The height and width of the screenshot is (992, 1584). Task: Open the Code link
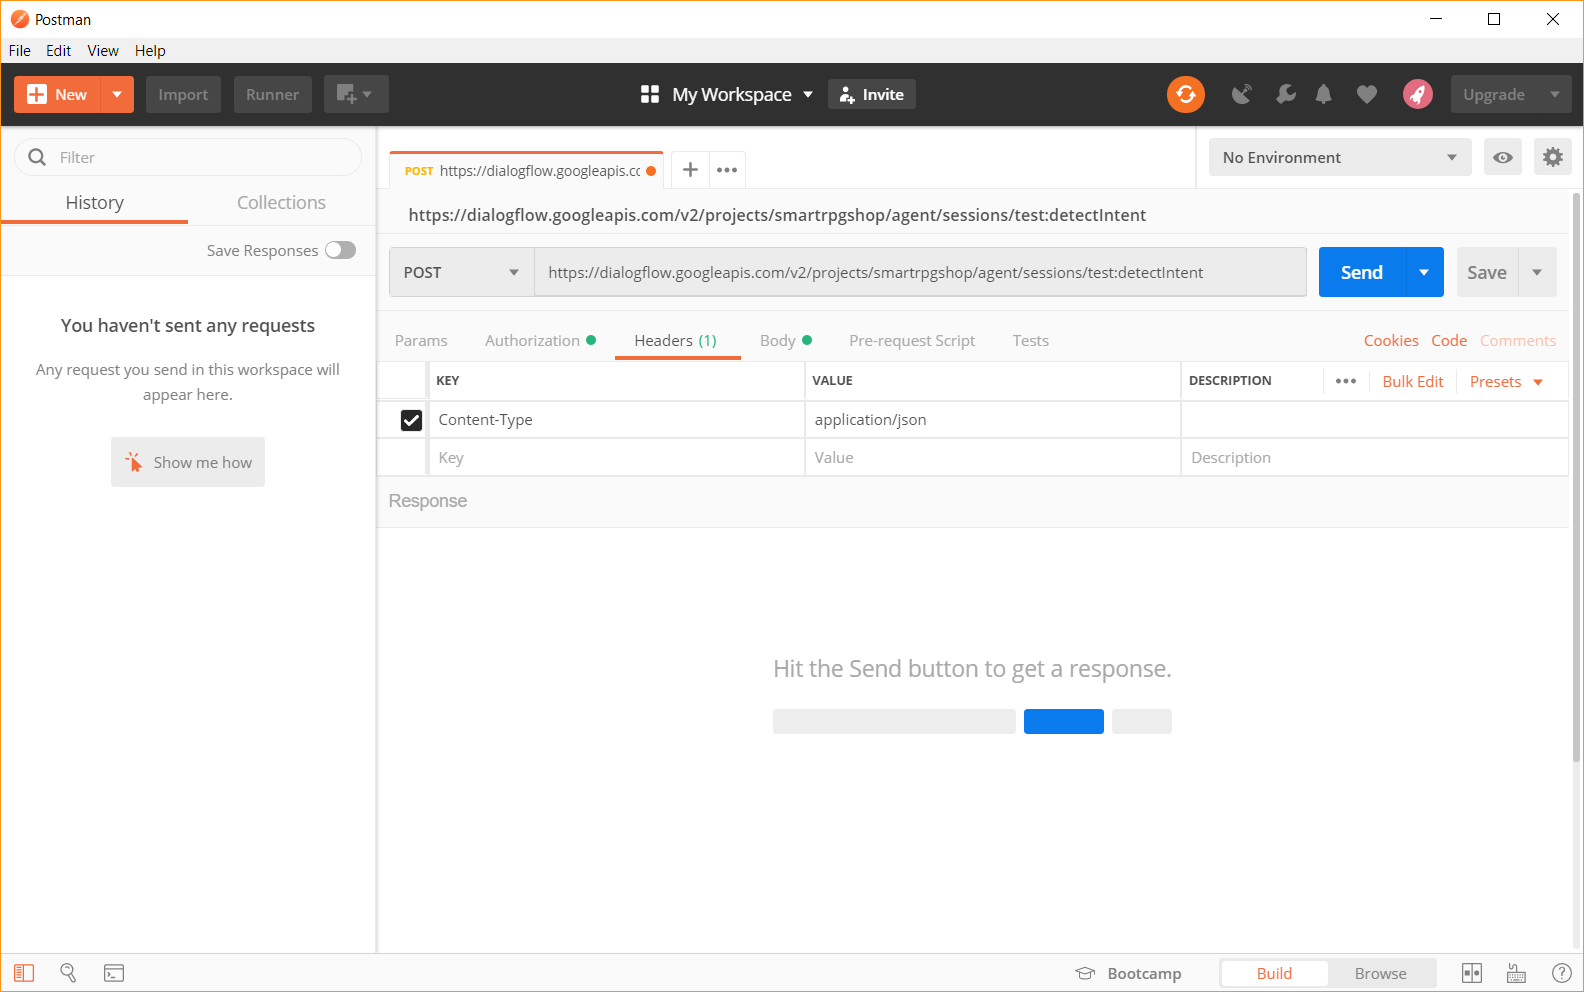point(1449,340)
